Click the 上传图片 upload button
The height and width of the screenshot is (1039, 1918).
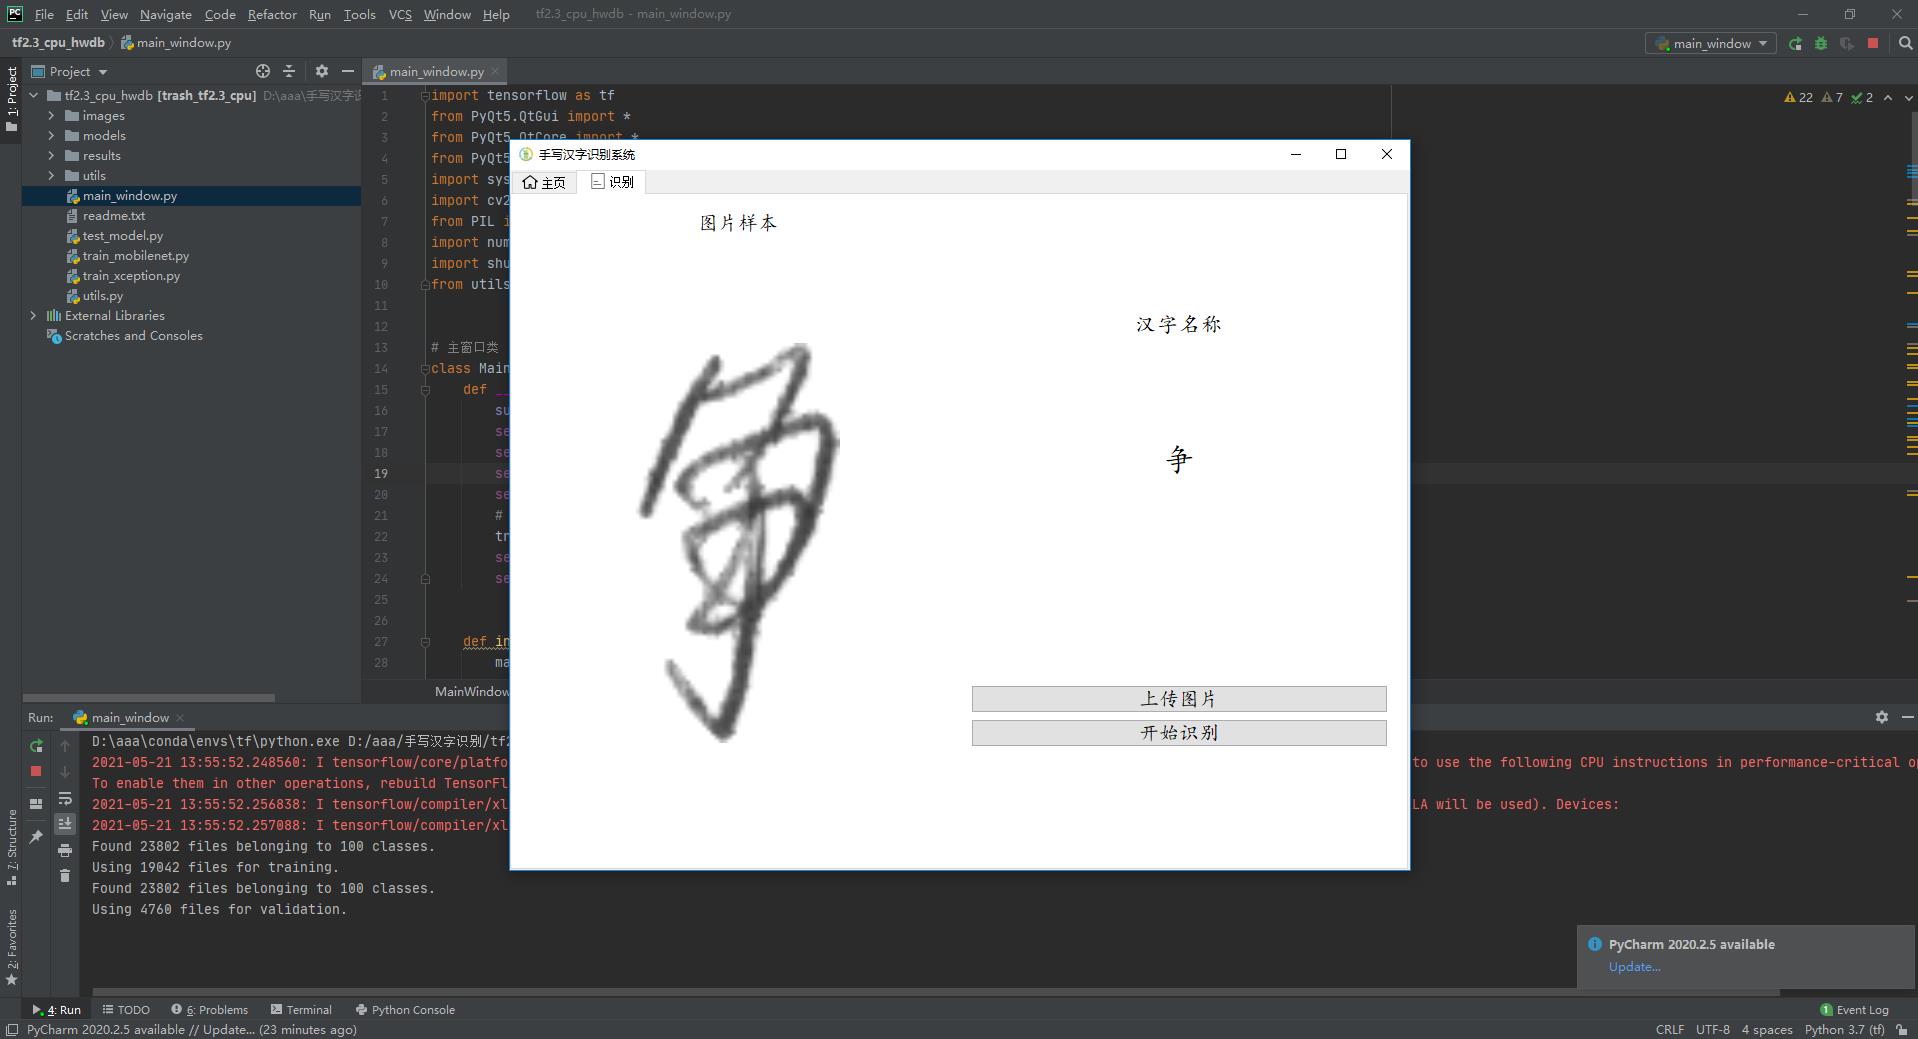point(1179,699)
